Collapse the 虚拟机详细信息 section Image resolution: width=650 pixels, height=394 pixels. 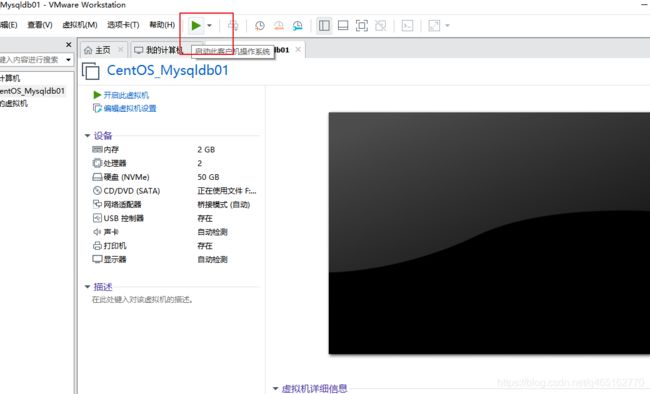[275, 389]
